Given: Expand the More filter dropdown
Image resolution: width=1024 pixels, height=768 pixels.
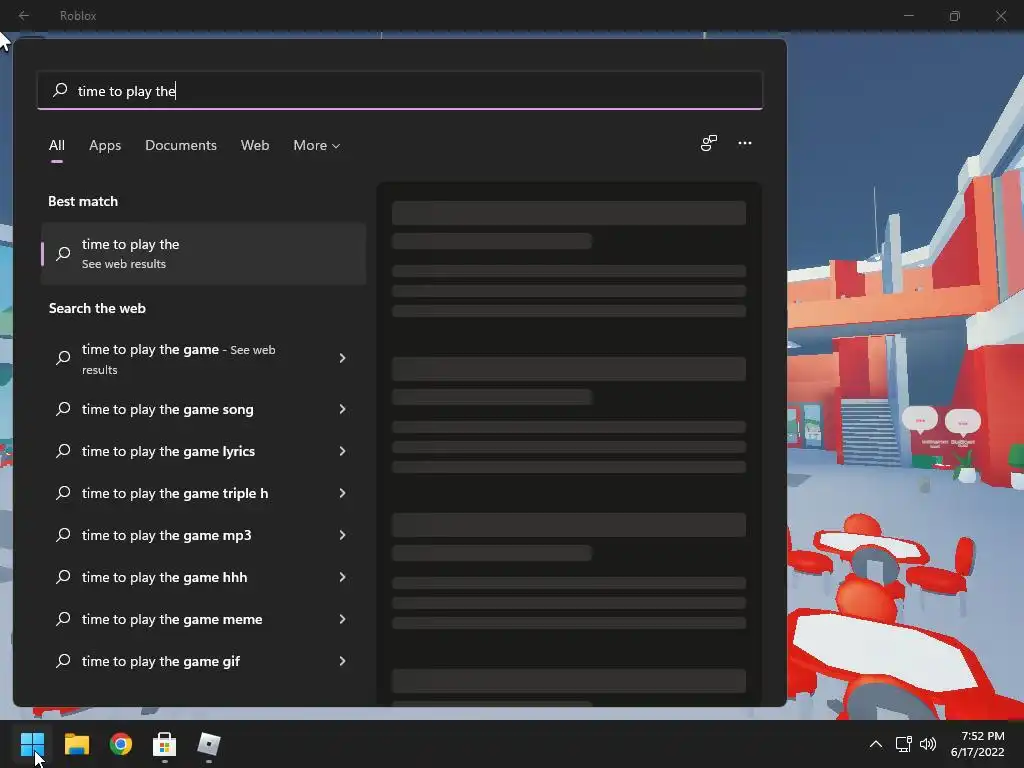Looking at the screenshot, I should [317, 146].
